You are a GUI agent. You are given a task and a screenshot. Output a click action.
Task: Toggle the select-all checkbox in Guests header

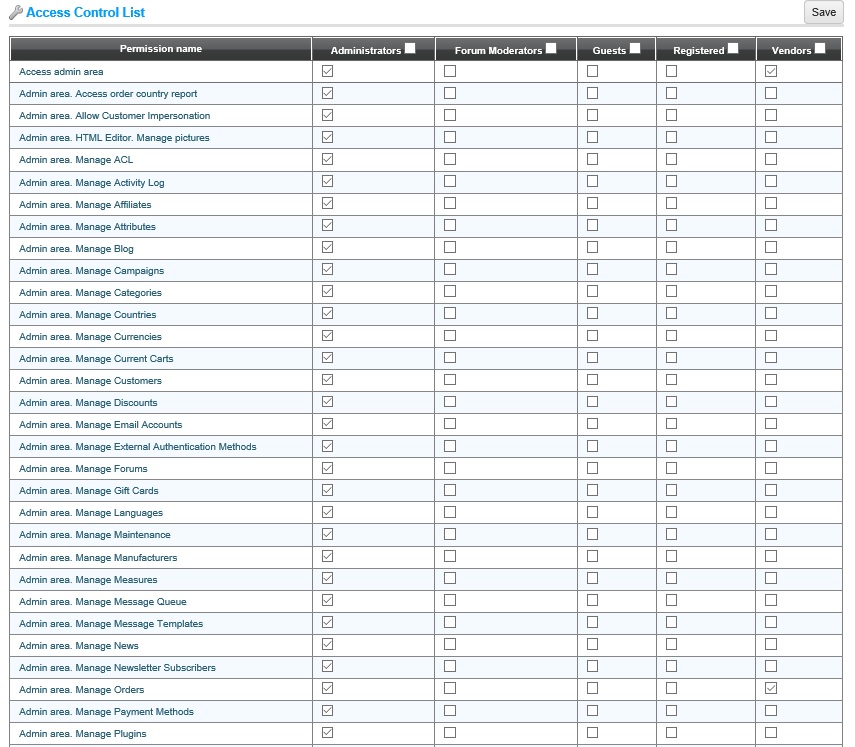pos(635,48)
